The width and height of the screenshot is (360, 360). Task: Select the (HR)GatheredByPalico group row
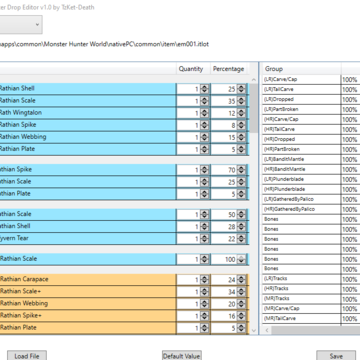click(x=301, y=209)
